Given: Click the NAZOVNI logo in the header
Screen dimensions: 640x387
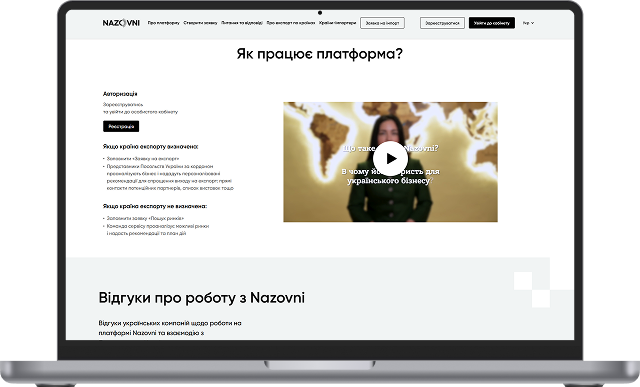Looking at the screenshot, I should pyautogui.click(x=121, y=23).
